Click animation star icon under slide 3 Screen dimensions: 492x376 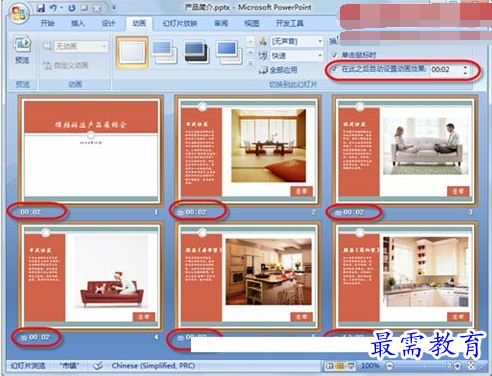pyautogui.click(x=338, y=212)
